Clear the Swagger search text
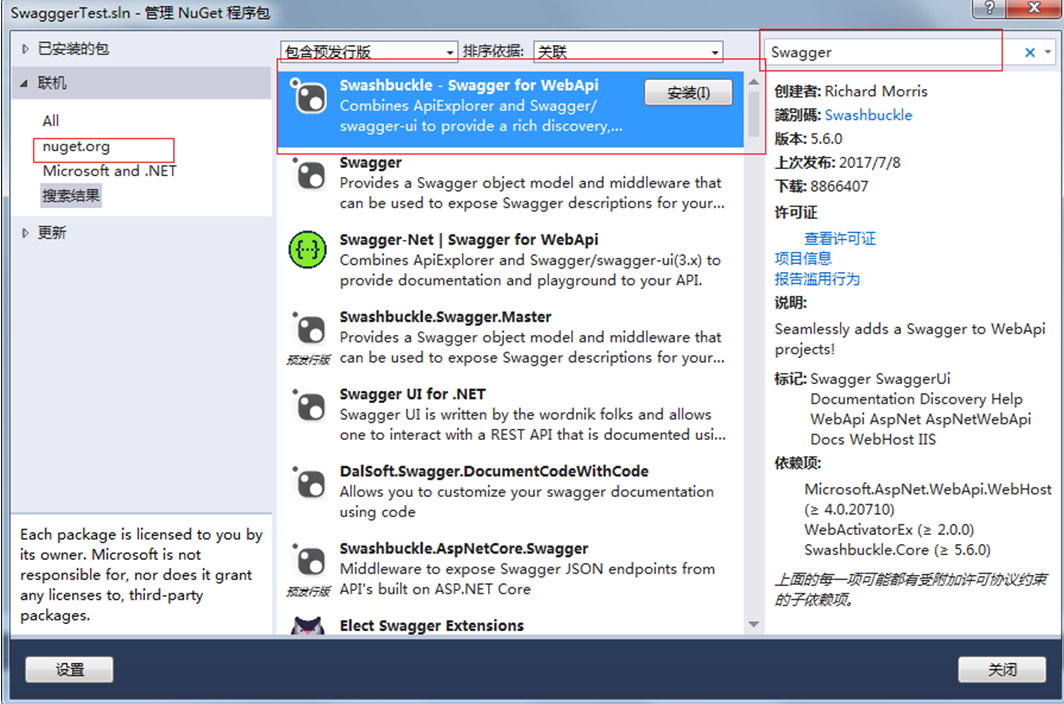 [1029, 52]
